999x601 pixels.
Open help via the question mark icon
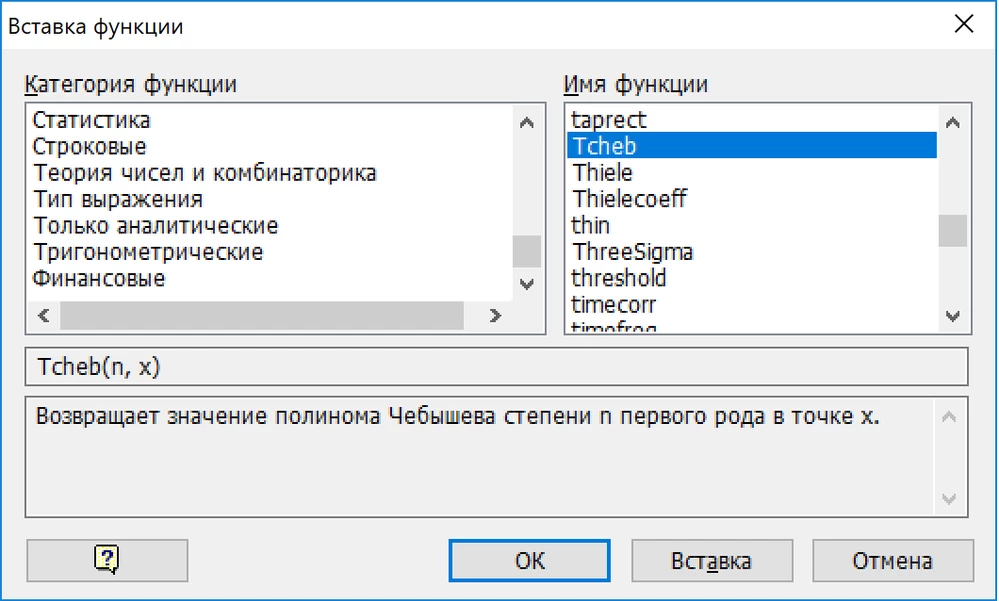[106, 560]
